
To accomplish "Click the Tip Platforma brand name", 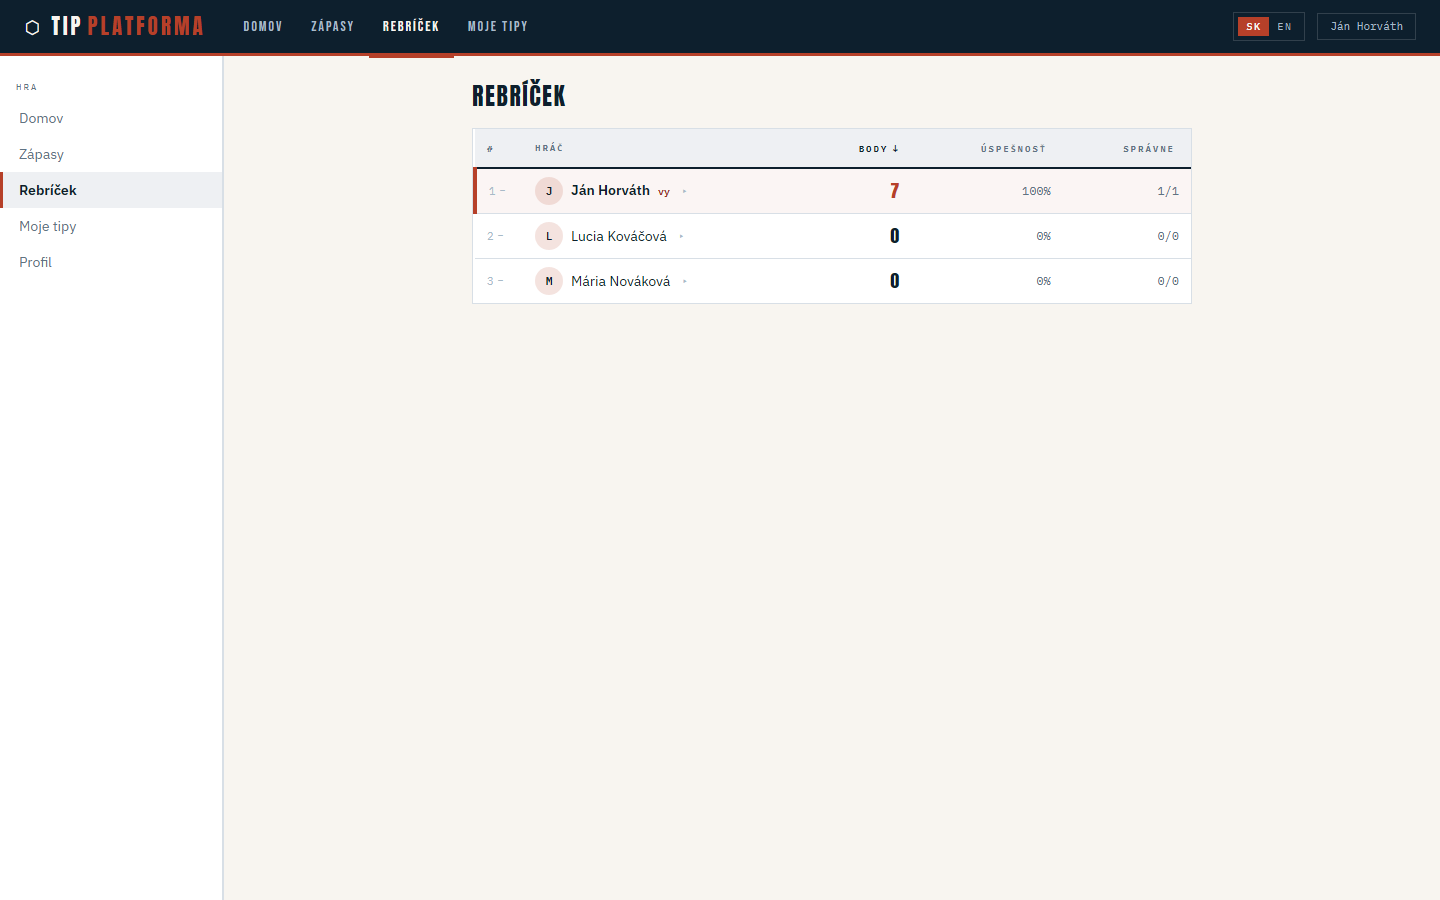I will click(127, 27).
